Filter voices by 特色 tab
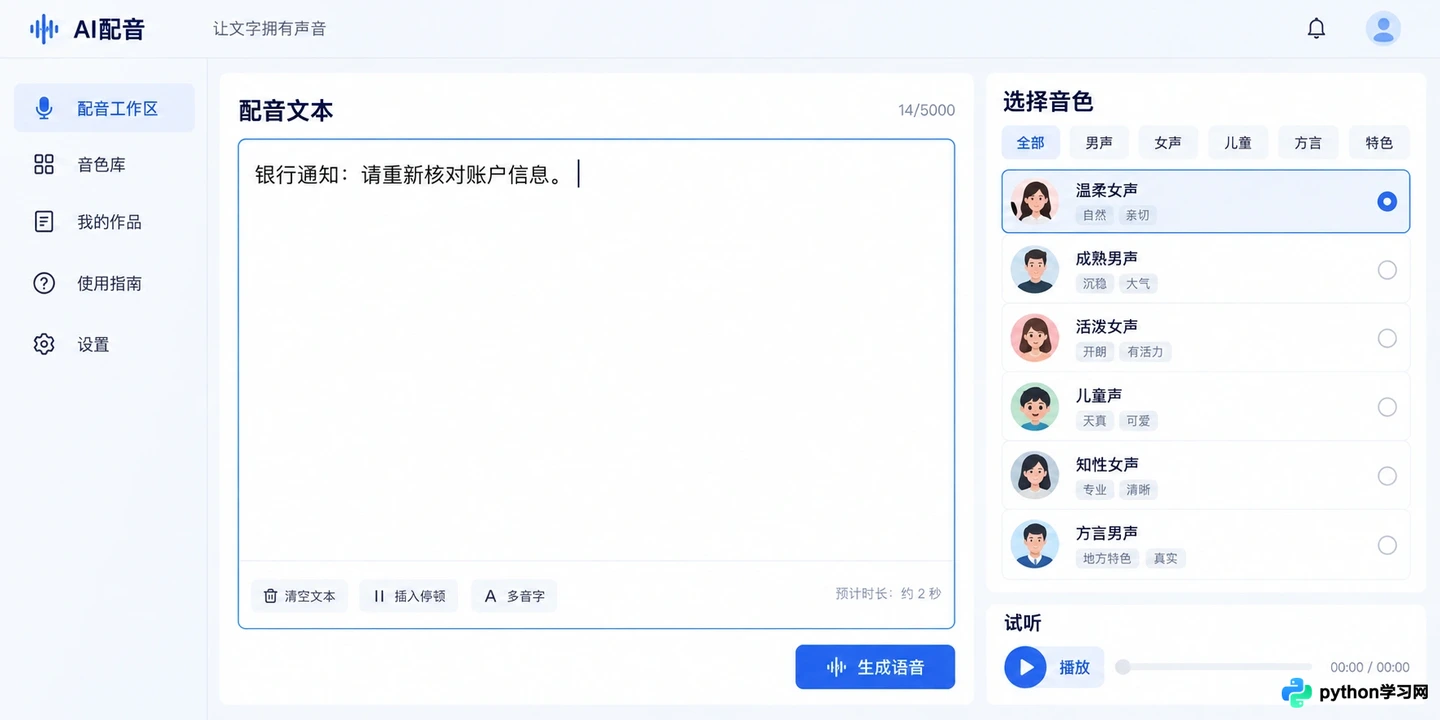This screenshot has width=1440, height=720. pos(1379,142)
